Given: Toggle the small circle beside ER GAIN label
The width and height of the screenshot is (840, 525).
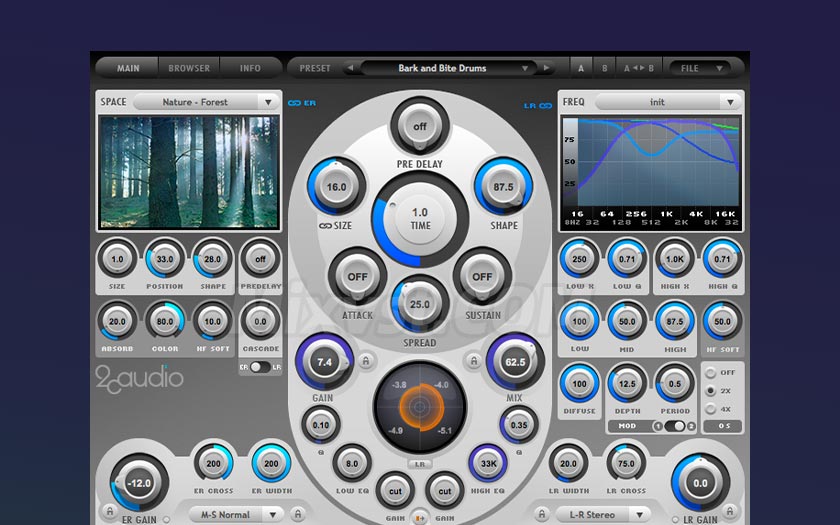Looking at the screenshot, I should coord(166,520).
